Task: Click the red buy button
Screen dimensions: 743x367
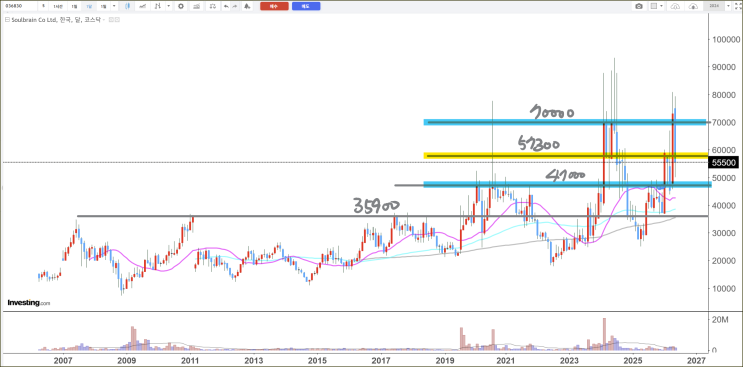Action: [x=274, y=6]
